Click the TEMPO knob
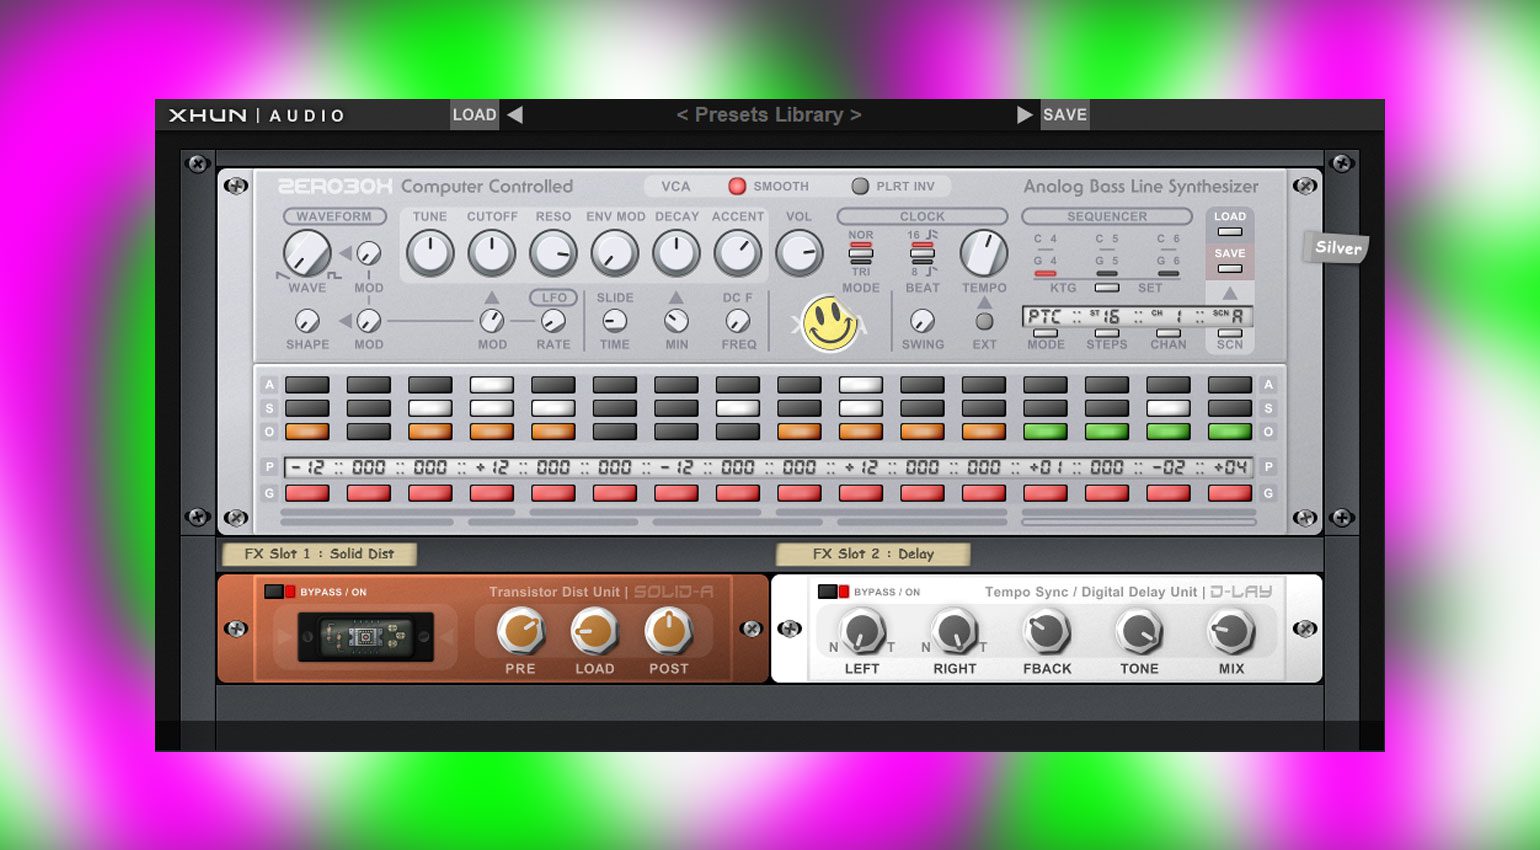The width and height of the screenshot is (1540, 850). (x=984, y=253)
